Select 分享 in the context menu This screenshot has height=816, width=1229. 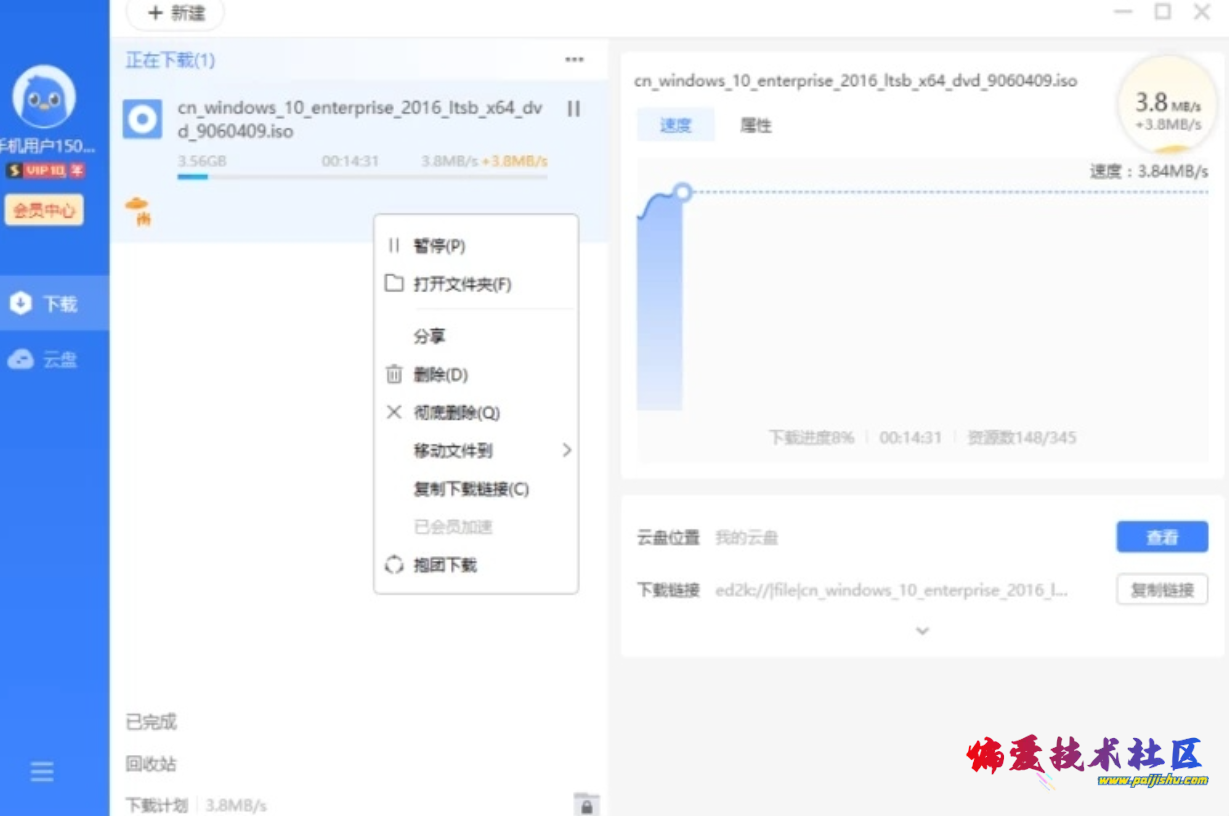point(476,337)
